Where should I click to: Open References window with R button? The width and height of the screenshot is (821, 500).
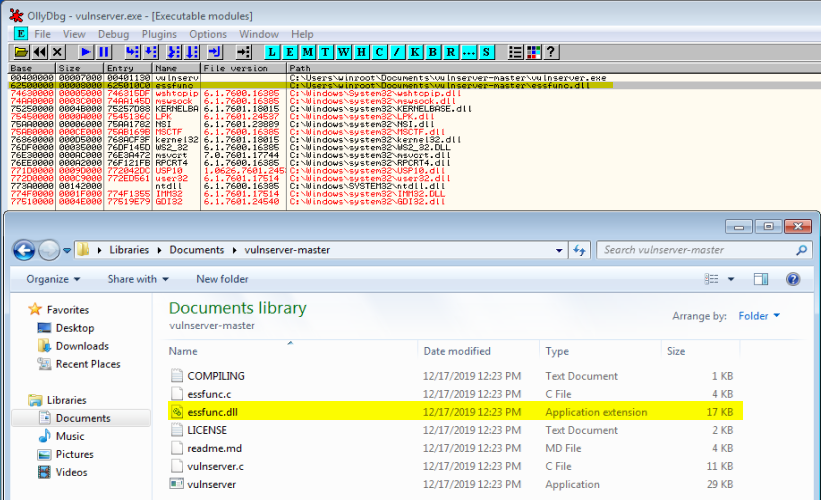point(451,52)
